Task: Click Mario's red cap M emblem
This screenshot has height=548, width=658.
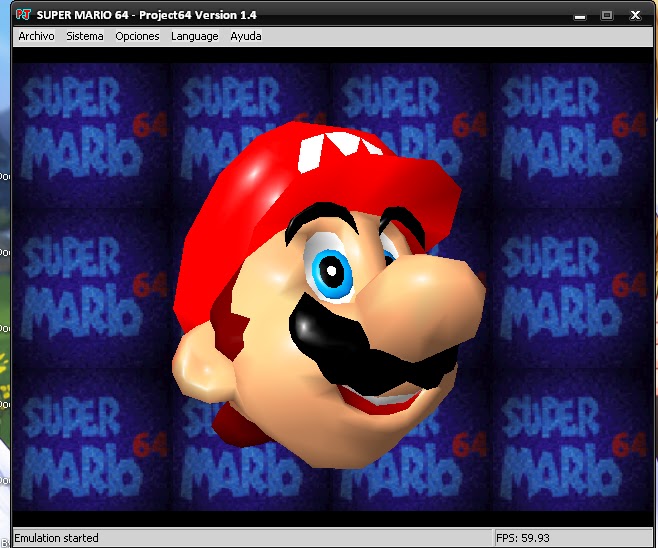Action: click(x=338, y=151)
